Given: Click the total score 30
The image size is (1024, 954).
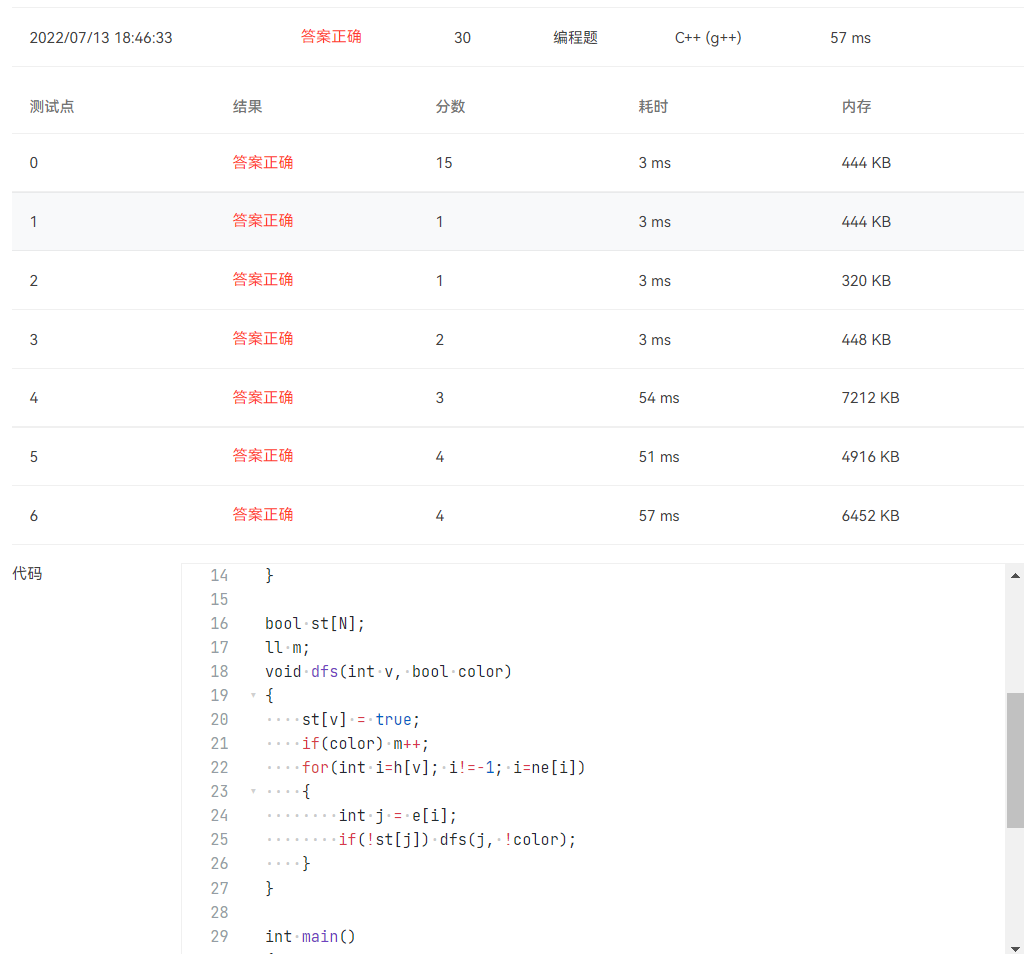Looking at the screenshot, I should point(462,38).
